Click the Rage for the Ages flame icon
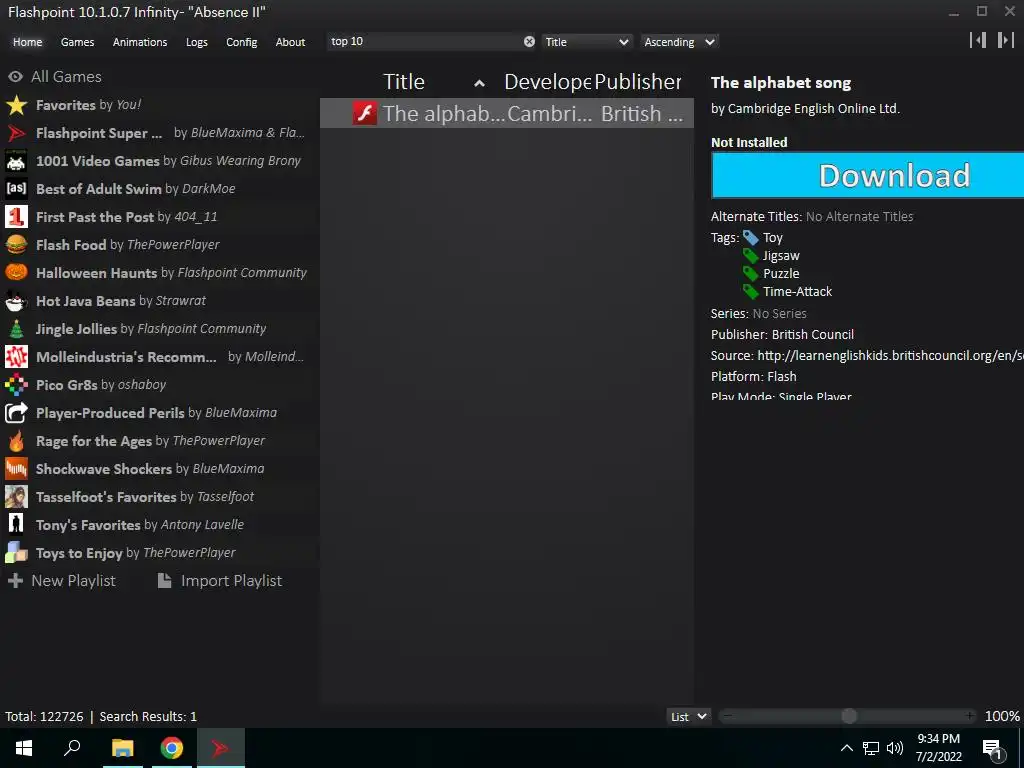The height and width of the screenshot is (768, 1024). 16,441
